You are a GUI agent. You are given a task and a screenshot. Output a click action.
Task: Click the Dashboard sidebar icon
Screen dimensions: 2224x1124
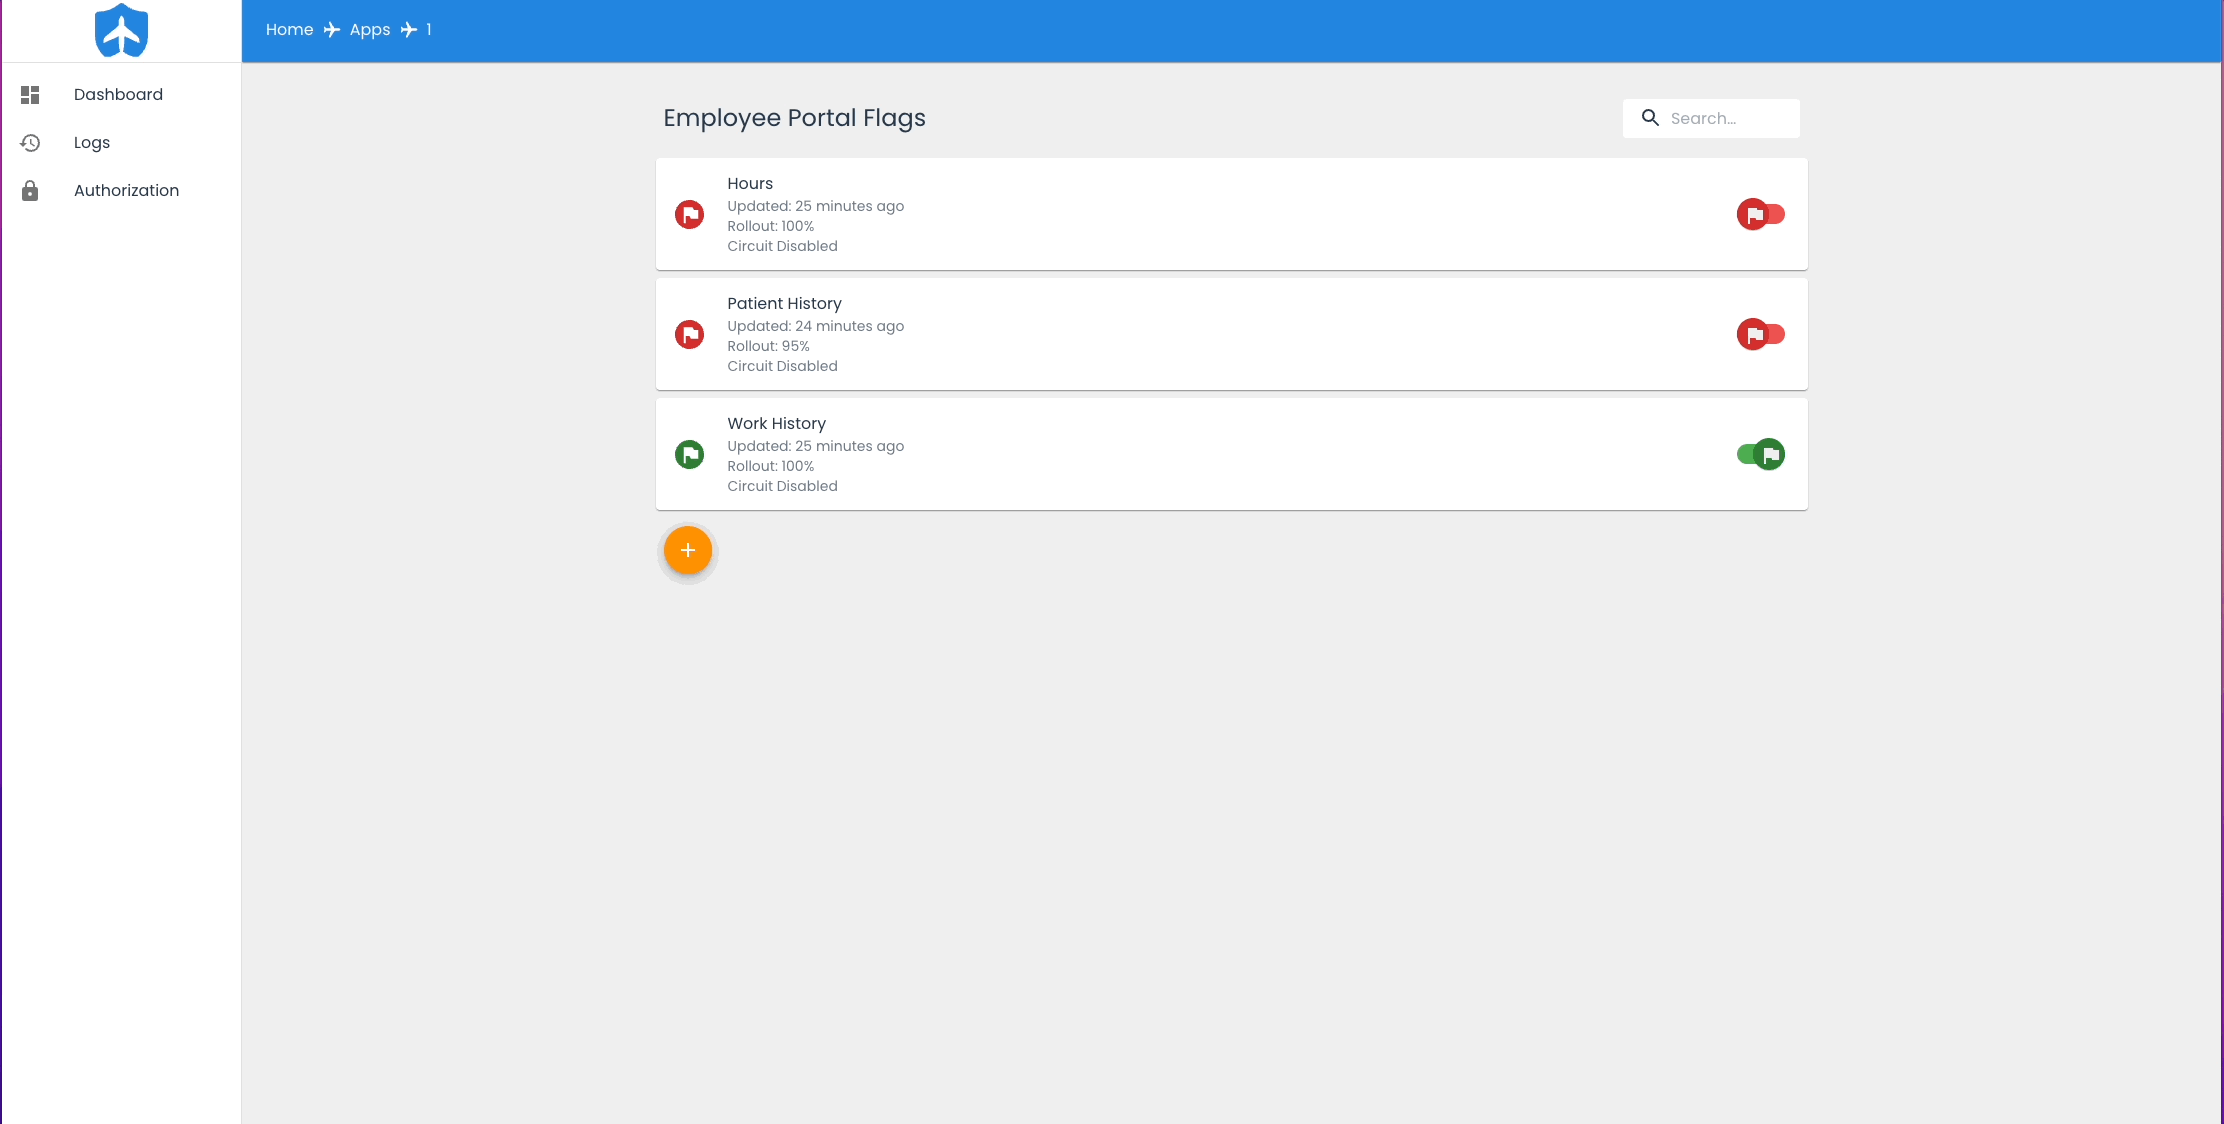coord(30,95)
